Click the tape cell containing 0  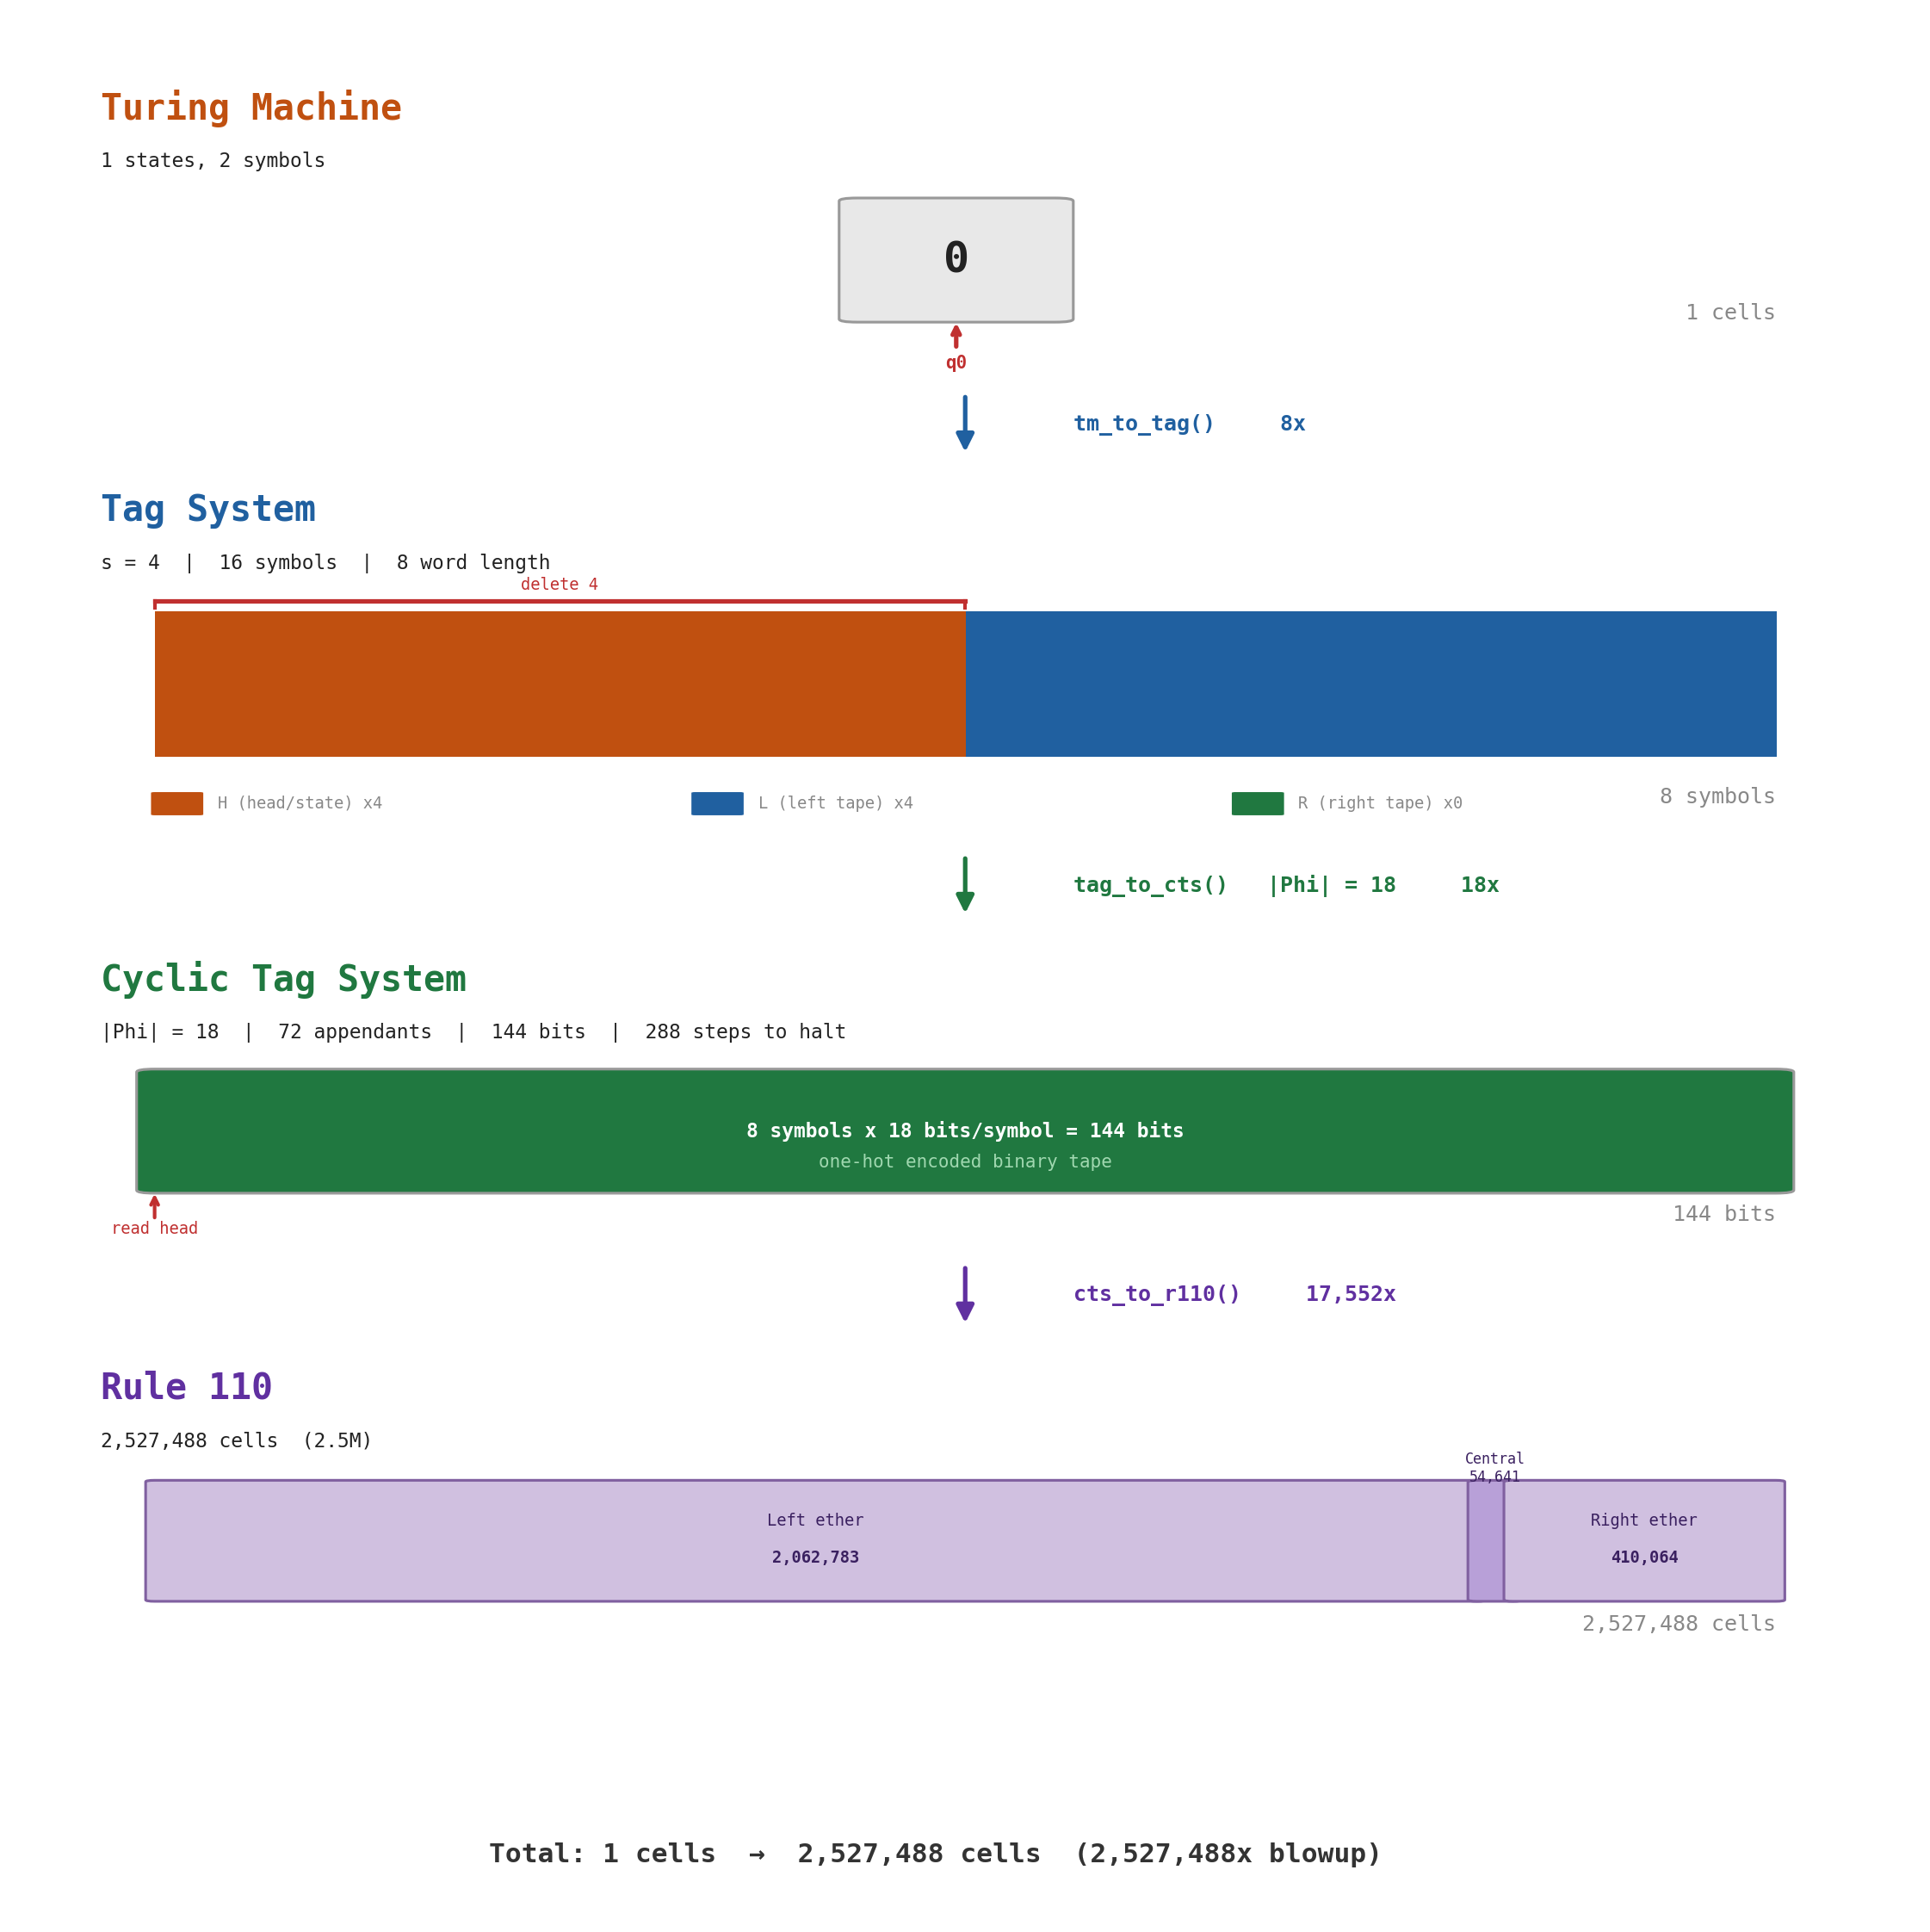955,260
